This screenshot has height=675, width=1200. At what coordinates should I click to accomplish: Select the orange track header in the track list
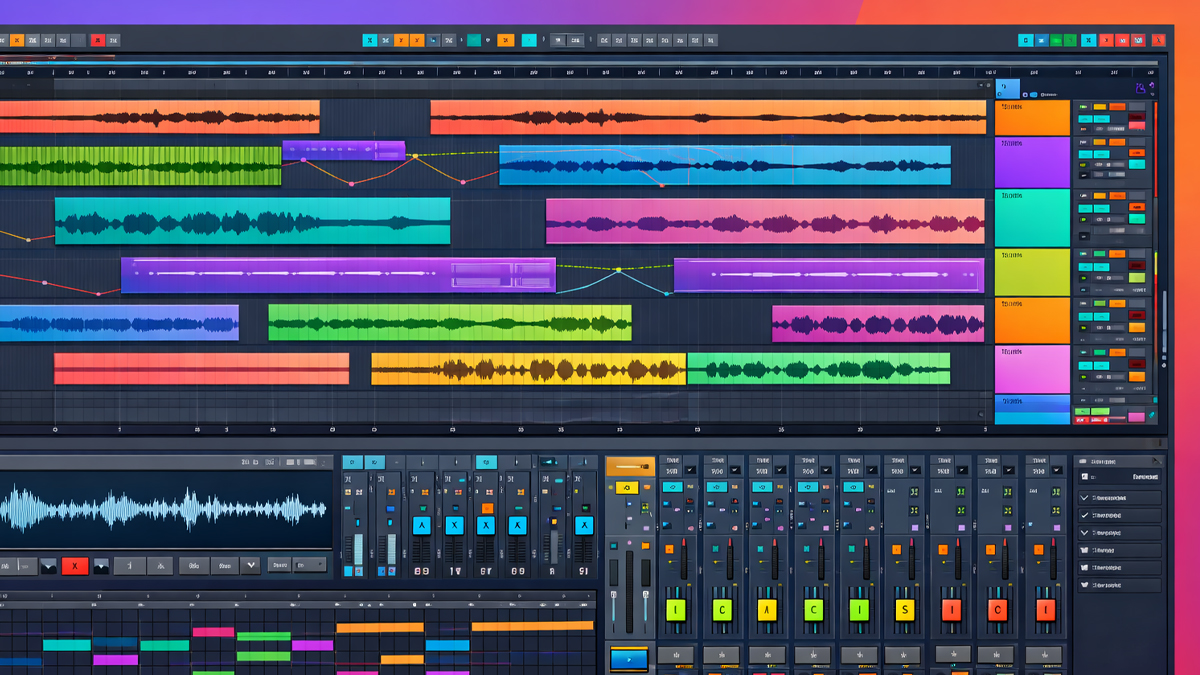[1032, 117]
